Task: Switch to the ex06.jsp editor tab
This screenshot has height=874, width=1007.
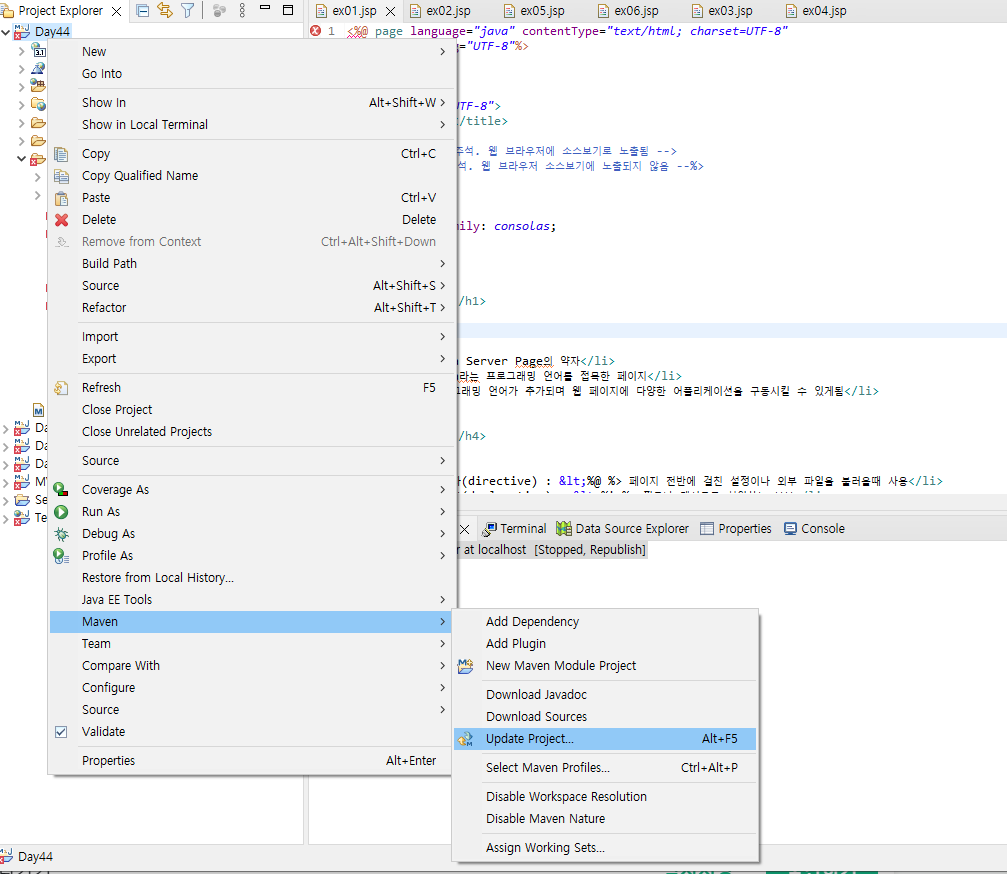Action: pyautogui.click(x=636, y=11)
